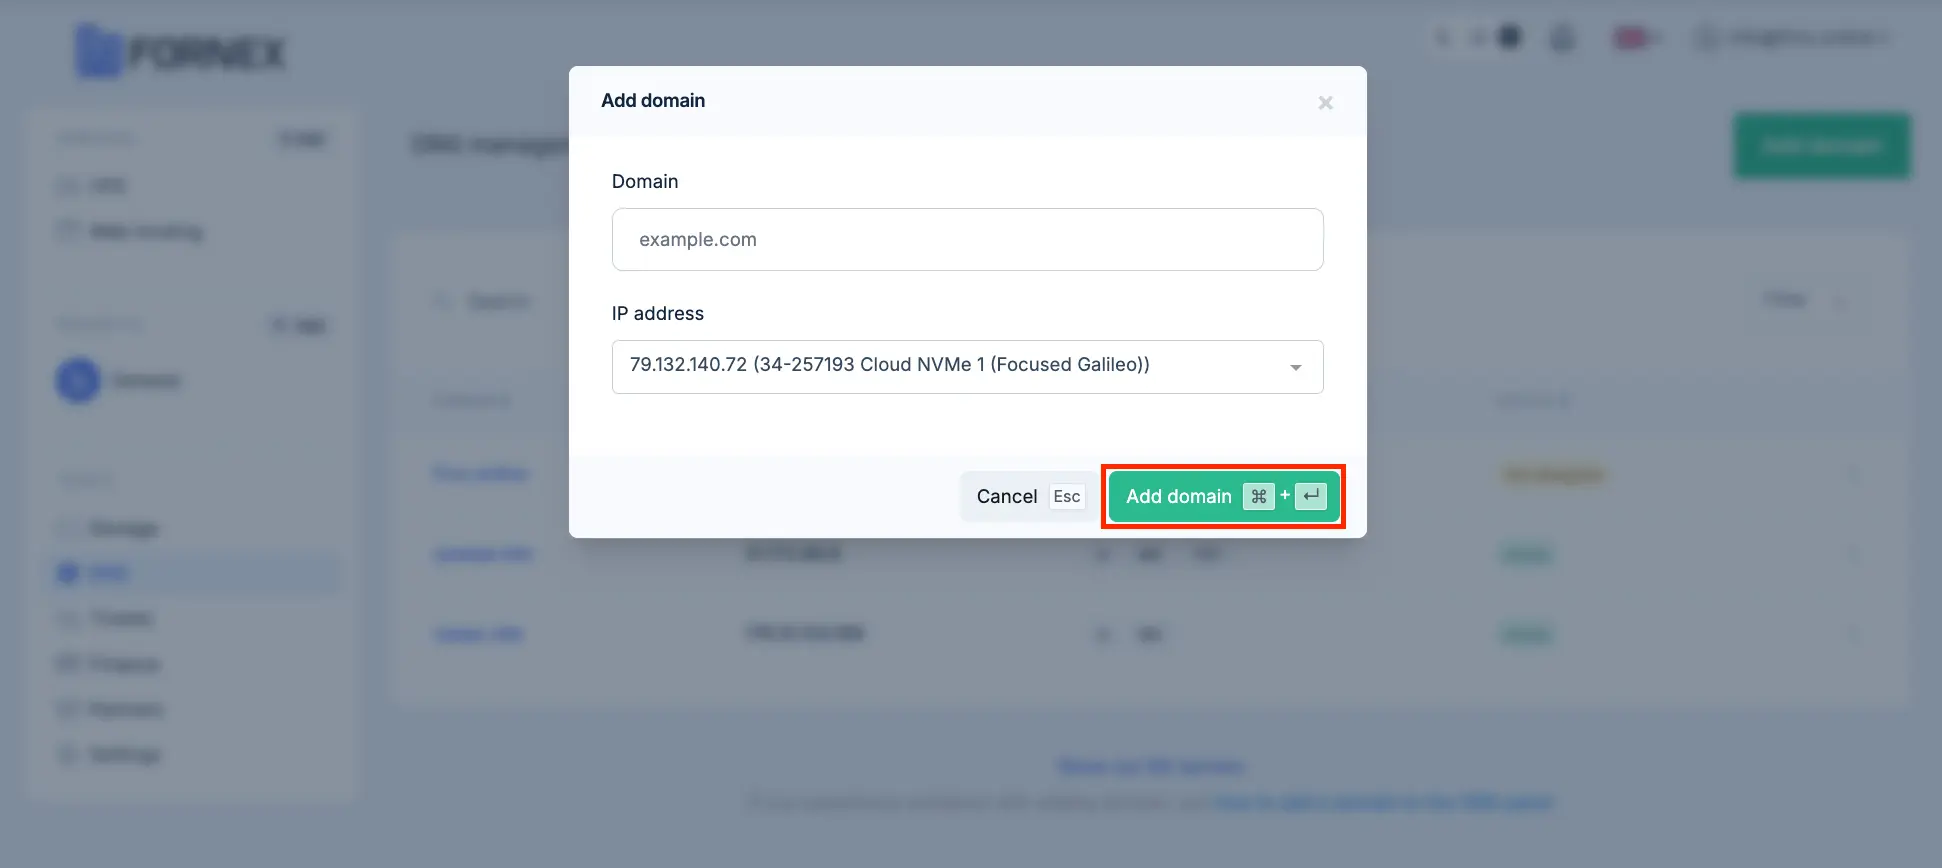This screenshot has height=868, width=1942.
Task: Click the IP address dropdown arrow
Action: click(1295, 367)
